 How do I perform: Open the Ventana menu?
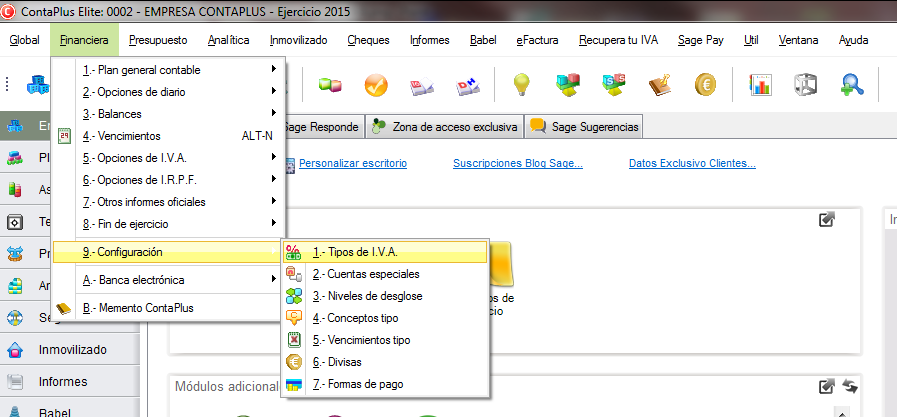point(799,40)
